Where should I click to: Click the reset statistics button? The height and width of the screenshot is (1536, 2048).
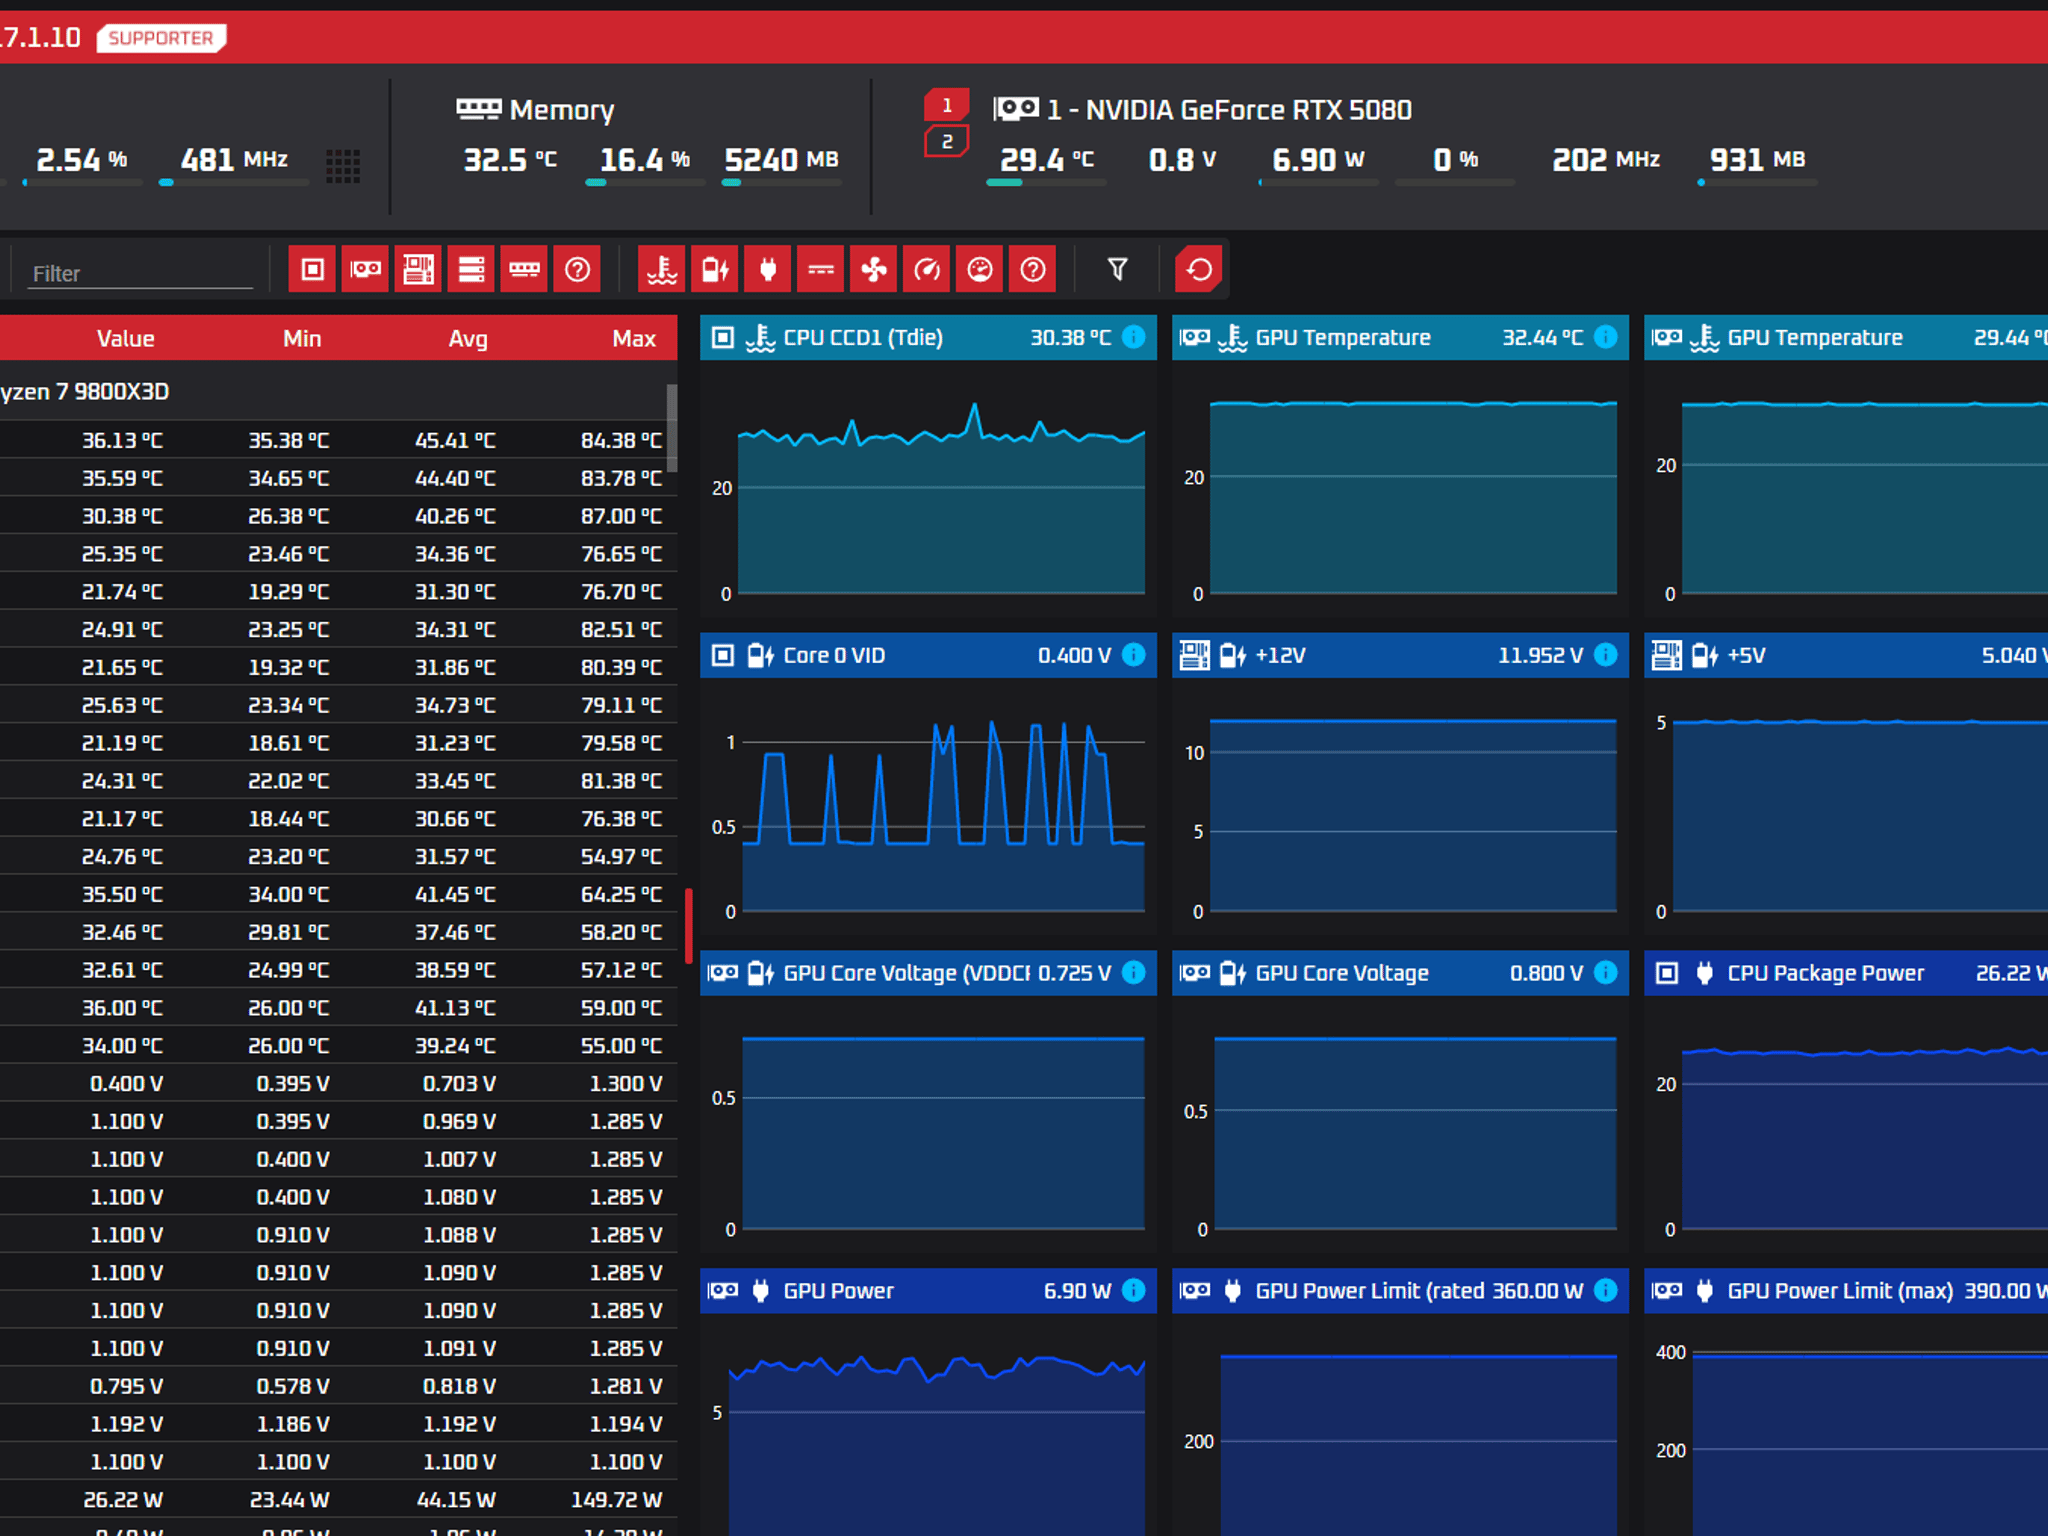point(1199,269)
